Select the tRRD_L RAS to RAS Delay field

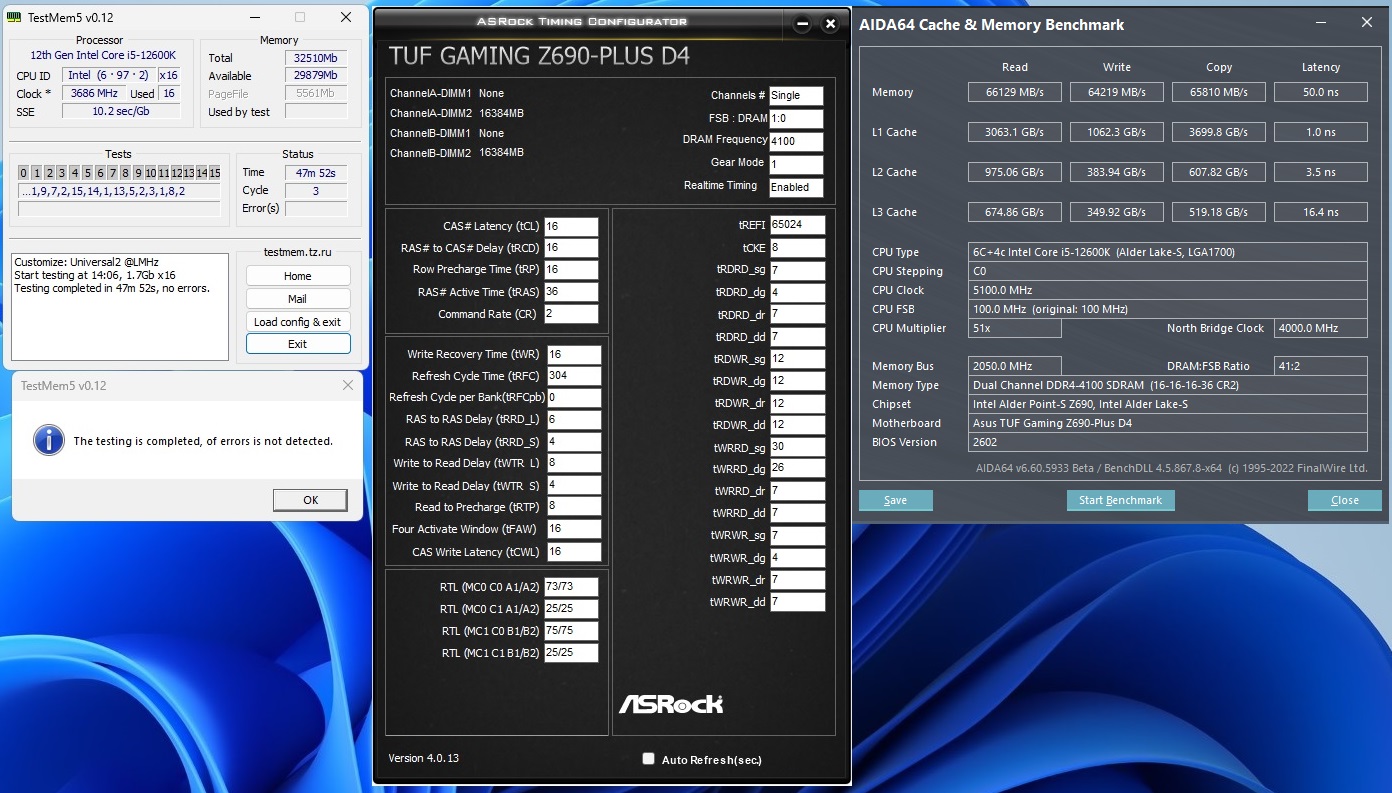click(x=574, y=420)
